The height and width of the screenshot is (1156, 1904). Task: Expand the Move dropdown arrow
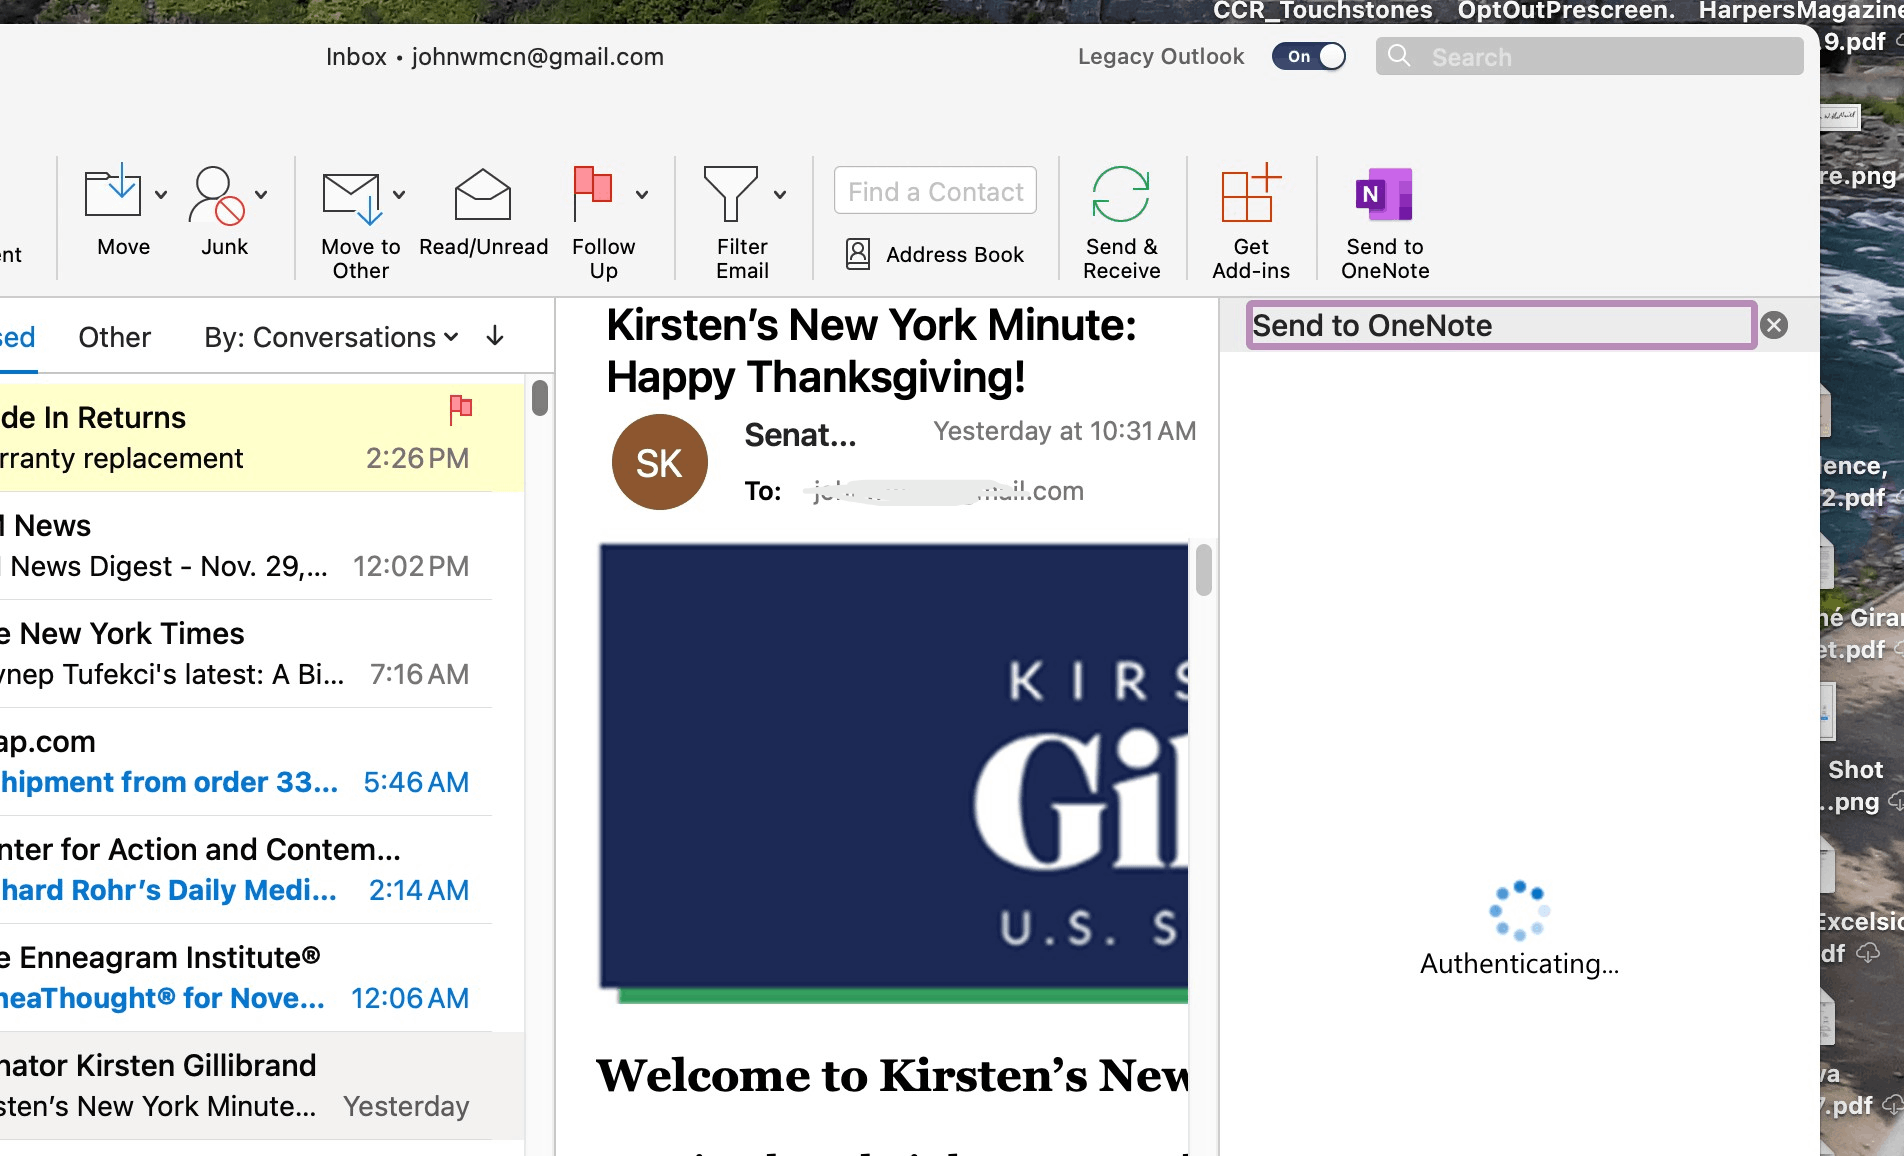pyautogui.click(x=161, y=195)
